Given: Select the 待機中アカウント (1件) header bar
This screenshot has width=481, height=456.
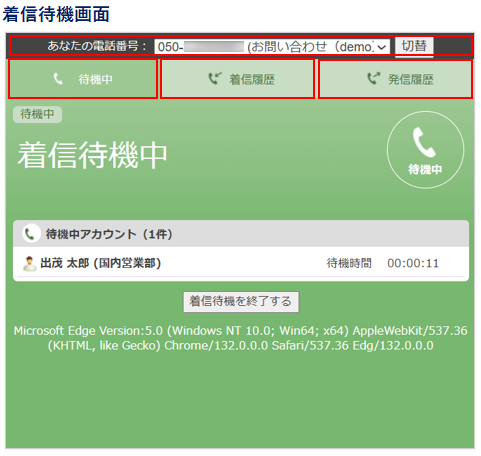Looking at the screenshot, I should click(241, 234).
